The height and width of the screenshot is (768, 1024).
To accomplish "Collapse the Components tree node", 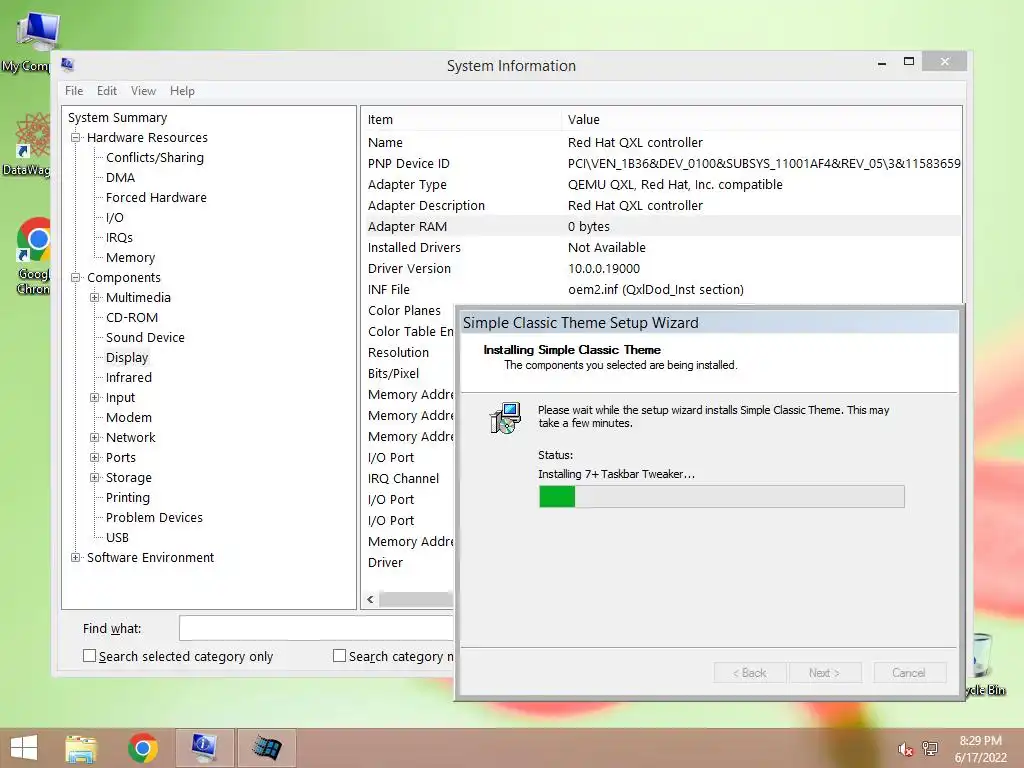I will (x=76, y=278).
